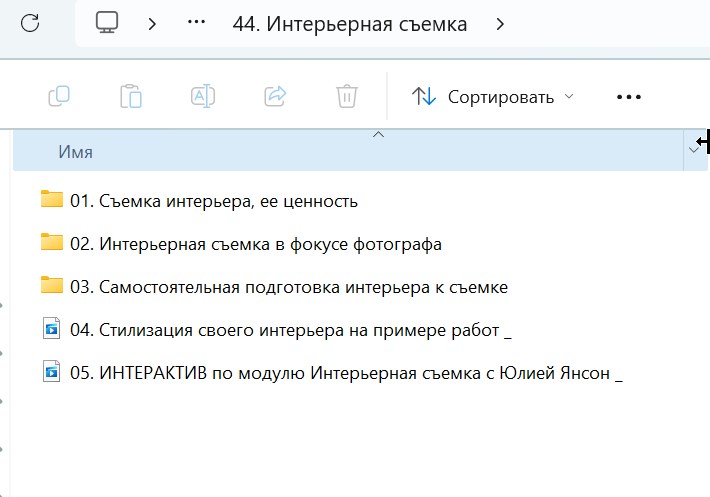This screenshot has height=497, width=710.
Task: Click the Share toolbar icon
Action: (x=275, y=96)
